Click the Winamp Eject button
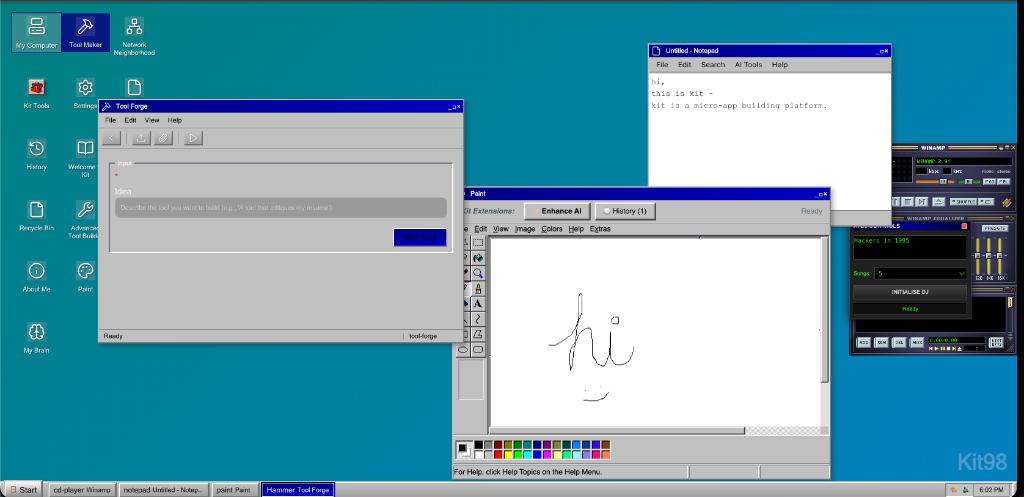This screenshot has width=1024, height=497. (x=938, y=202)
